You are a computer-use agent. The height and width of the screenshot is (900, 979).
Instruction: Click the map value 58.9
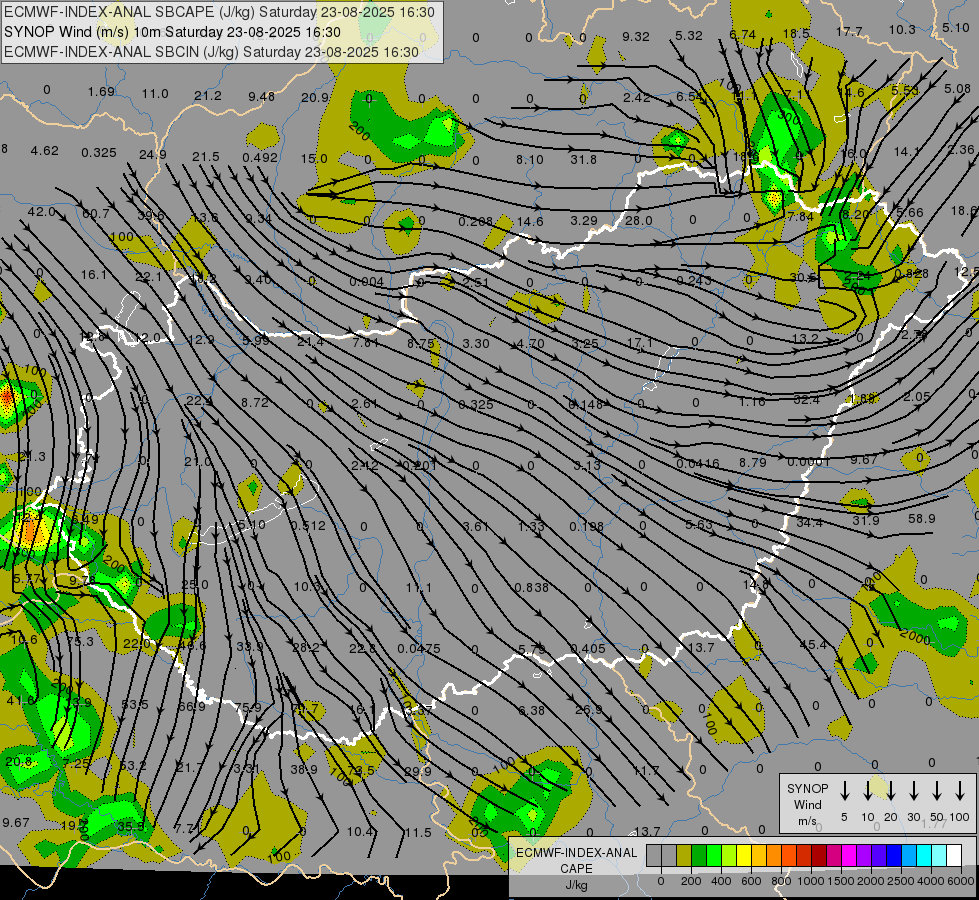coord(922,518)
